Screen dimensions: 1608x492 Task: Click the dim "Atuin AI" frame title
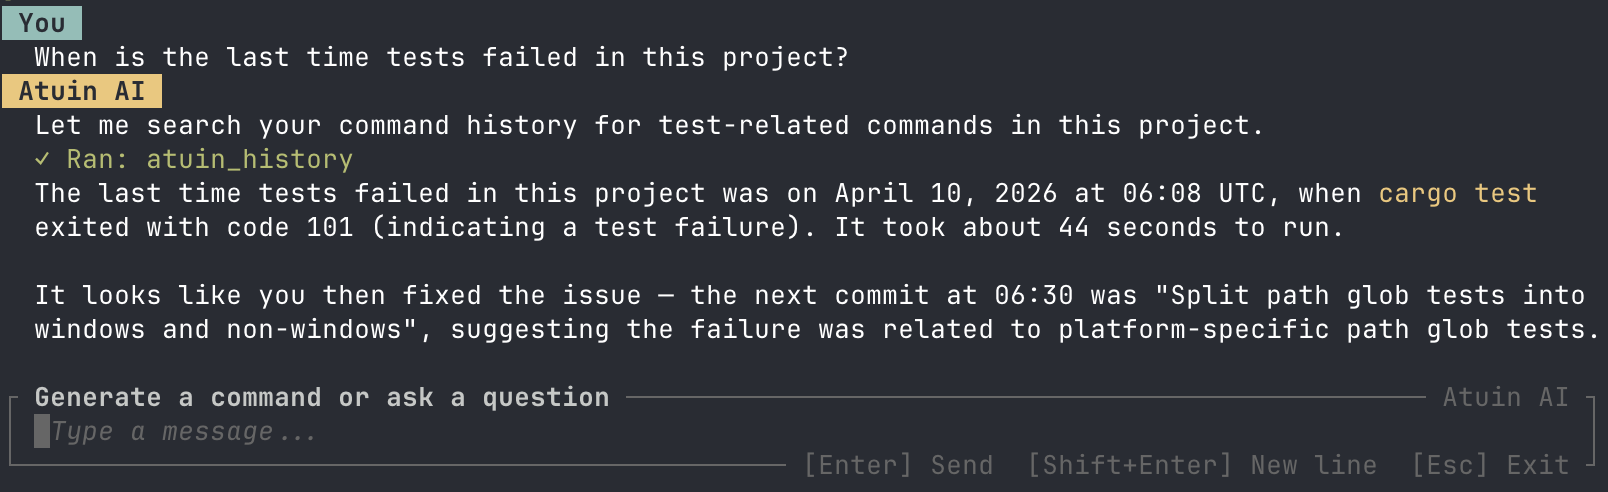(x=1505, y=397)
